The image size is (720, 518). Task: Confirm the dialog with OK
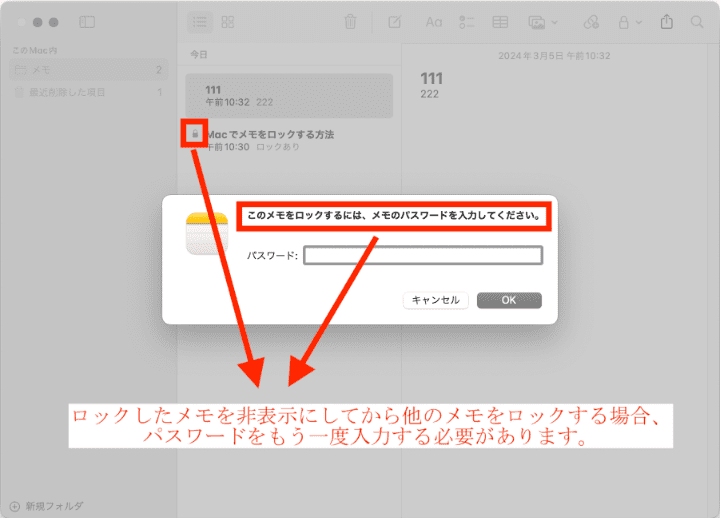point(509,300)
